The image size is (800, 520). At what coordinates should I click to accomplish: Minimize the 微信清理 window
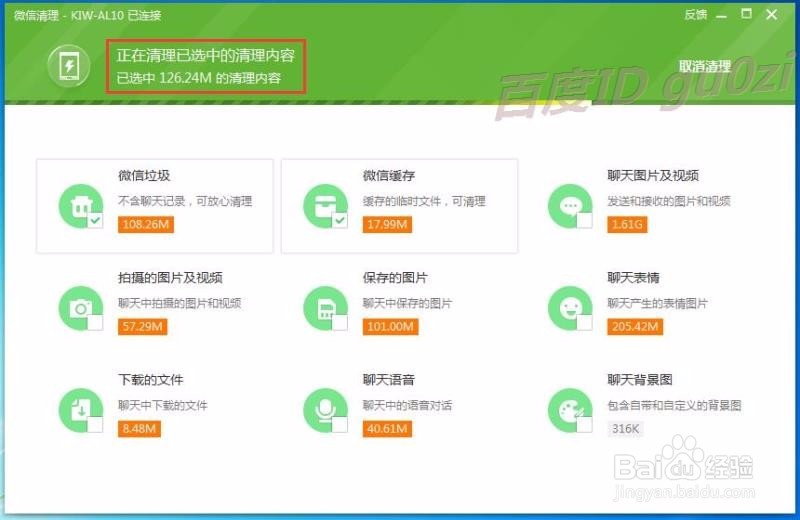[x=721, y=16]
